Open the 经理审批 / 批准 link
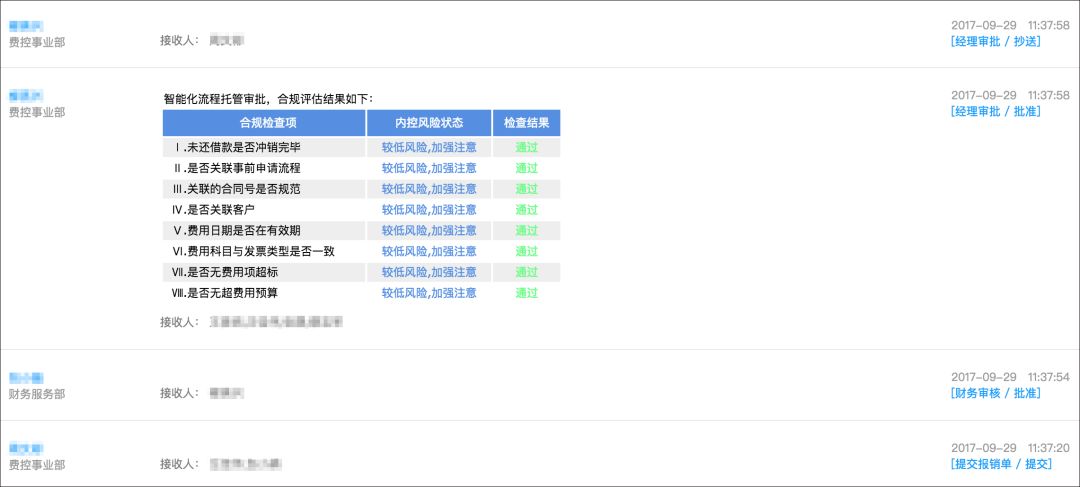The height and width of the screenshot is (487, 1080). (x=995, y=112)
